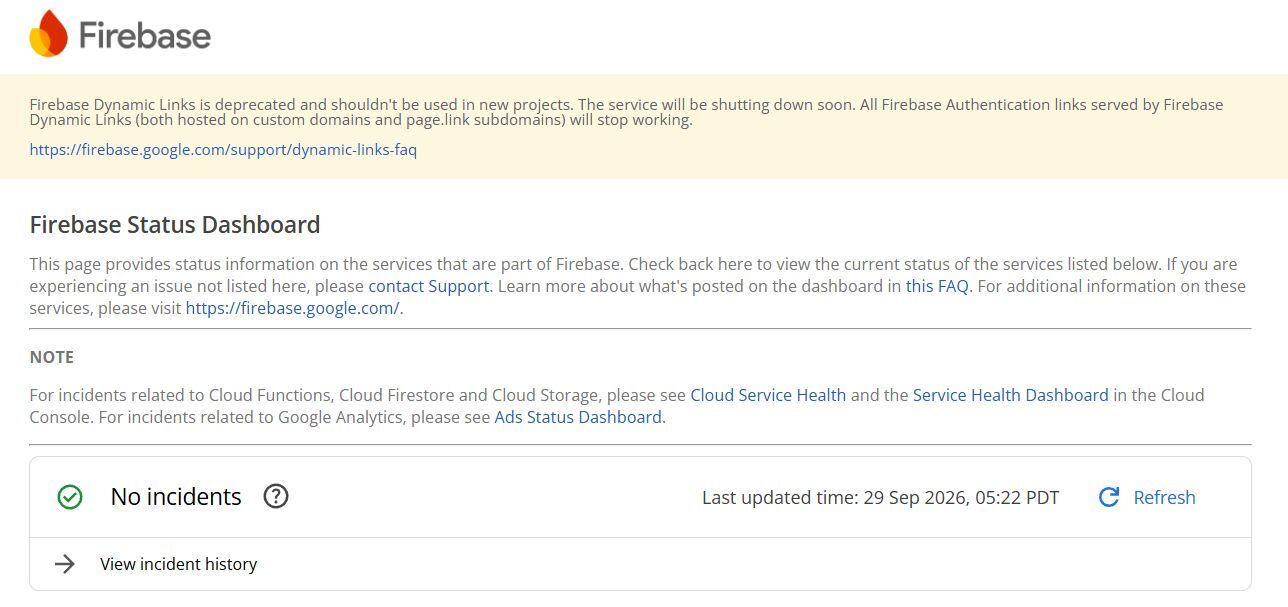Follow the 'this FAQ' link
Screen dimensions: 1288x607
[x=937, y=286]
